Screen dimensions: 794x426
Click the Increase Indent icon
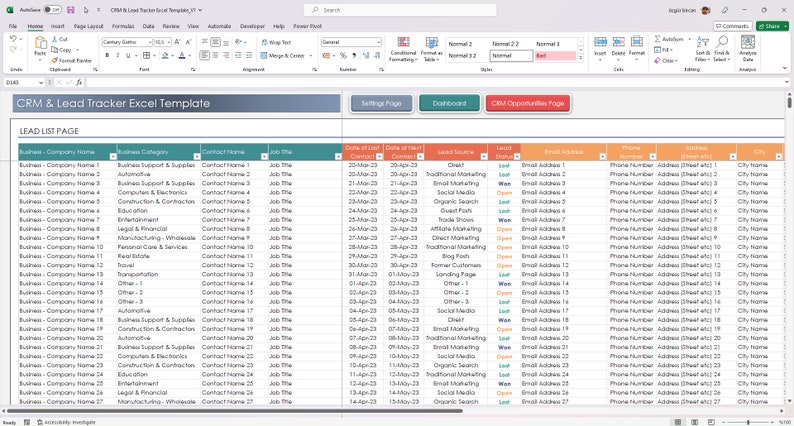tap(249, 55)
